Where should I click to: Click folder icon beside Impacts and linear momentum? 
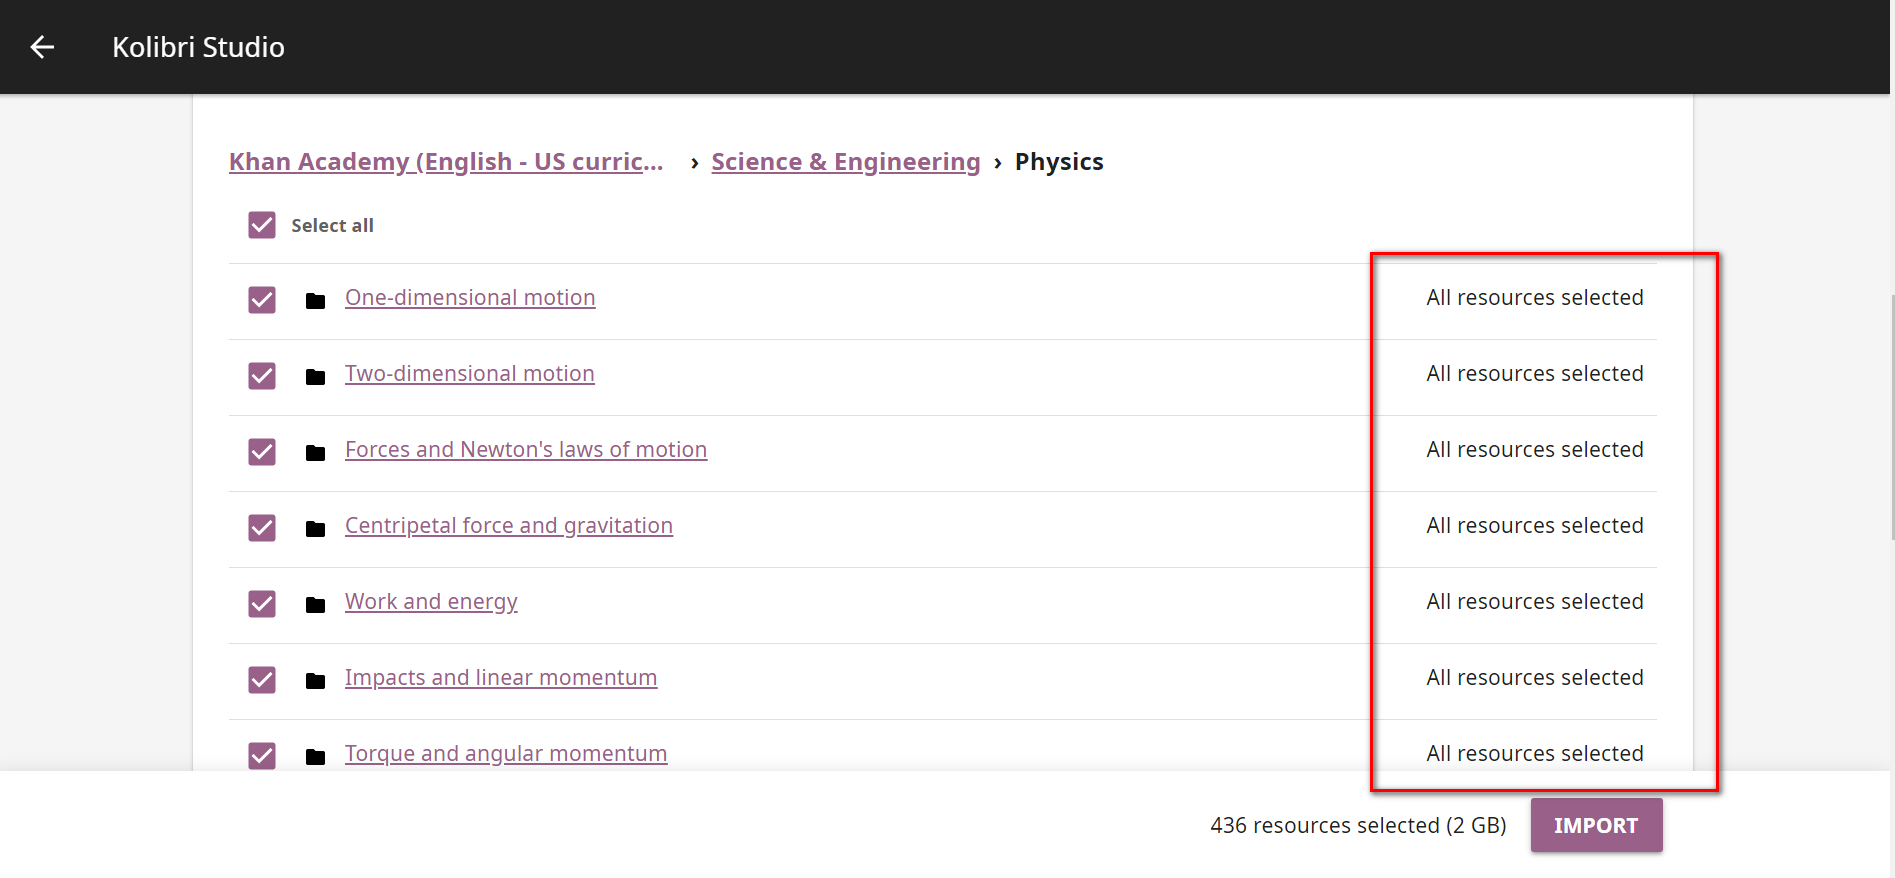point(315,680)
